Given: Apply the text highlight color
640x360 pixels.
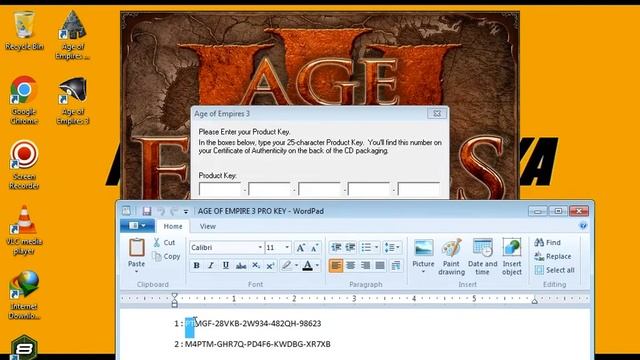Looking at the screenshot, I should click(287, 266).
